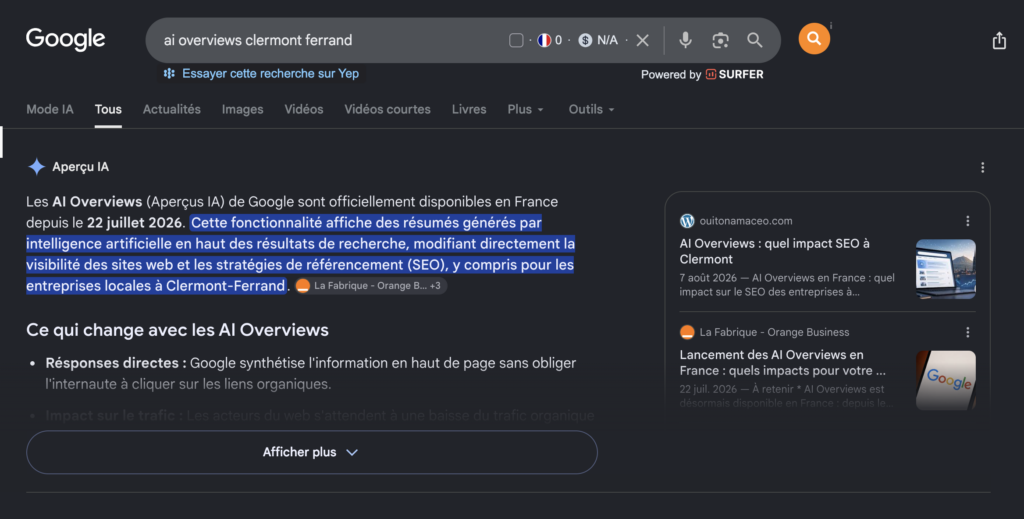Click the magnifier search icon in search box

click(755, 40)
